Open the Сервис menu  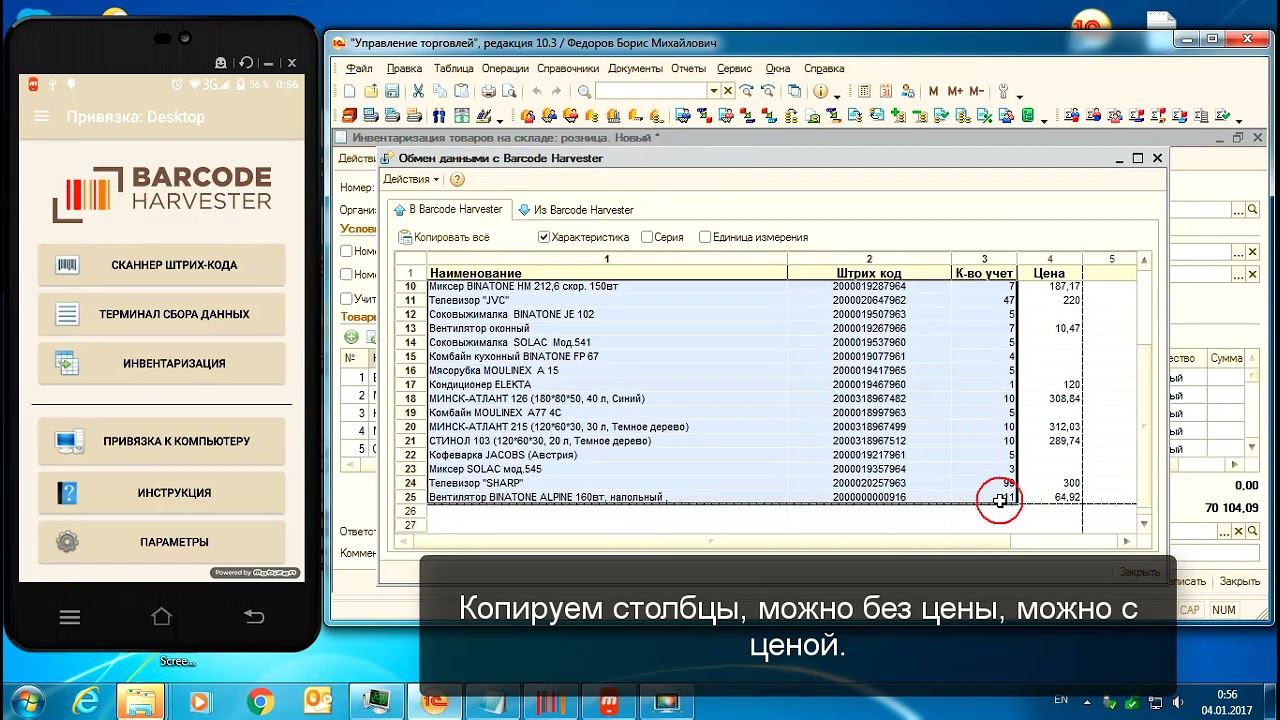735,69
